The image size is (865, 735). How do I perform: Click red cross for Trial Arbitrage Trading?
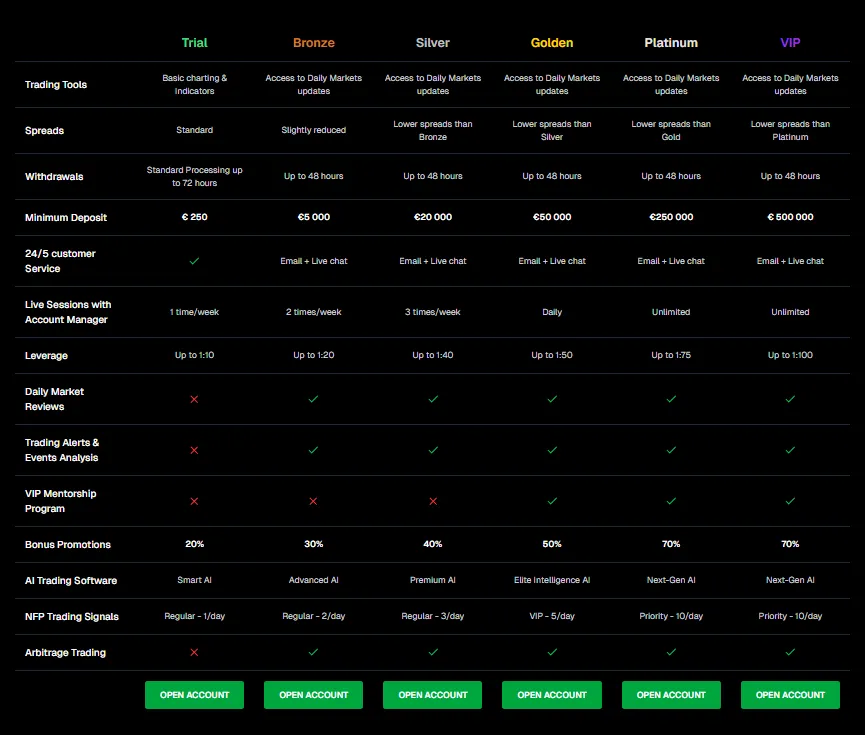pos(194,652)
